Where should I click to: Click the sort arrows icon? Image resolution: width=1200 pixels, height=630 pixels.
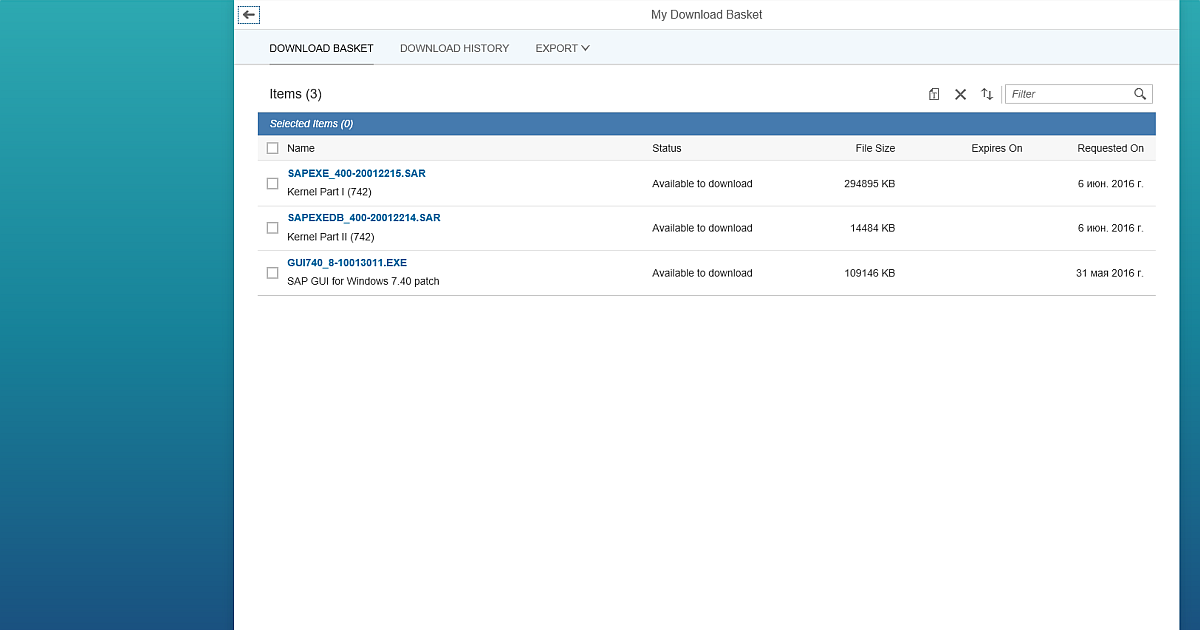pos(987,93)
